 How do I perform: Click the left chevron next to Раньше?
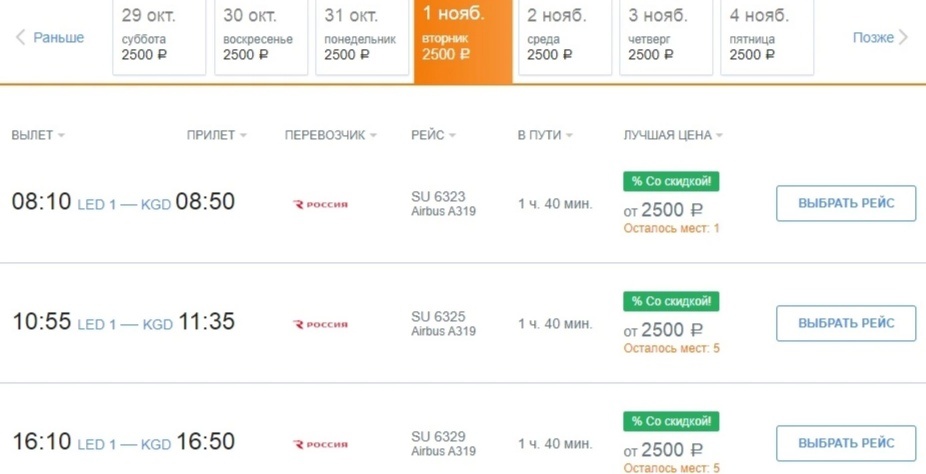[x=20, y=38]
